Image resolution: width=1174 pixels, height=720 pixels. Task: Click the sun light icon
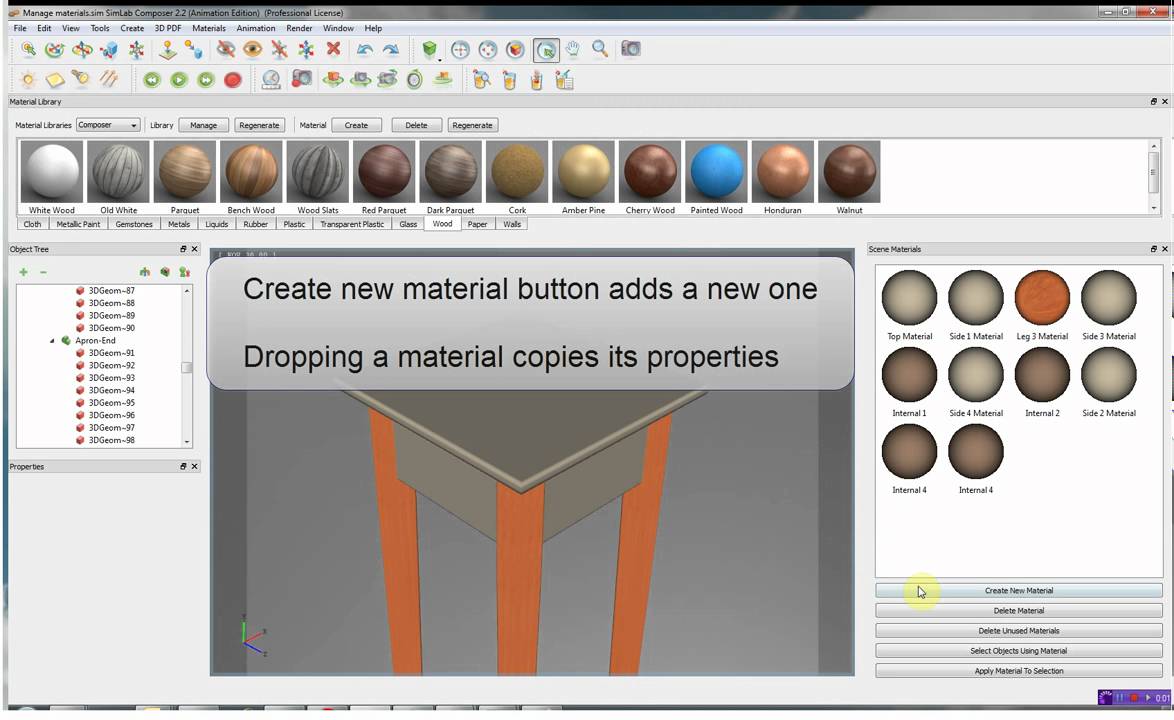pos(28,79)
